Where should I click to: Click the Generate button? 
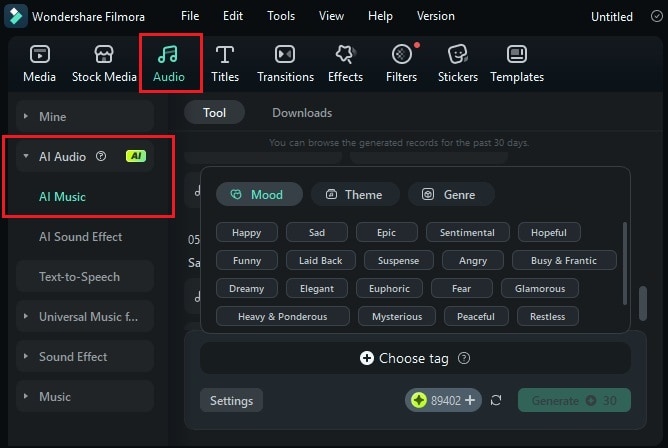574,400
